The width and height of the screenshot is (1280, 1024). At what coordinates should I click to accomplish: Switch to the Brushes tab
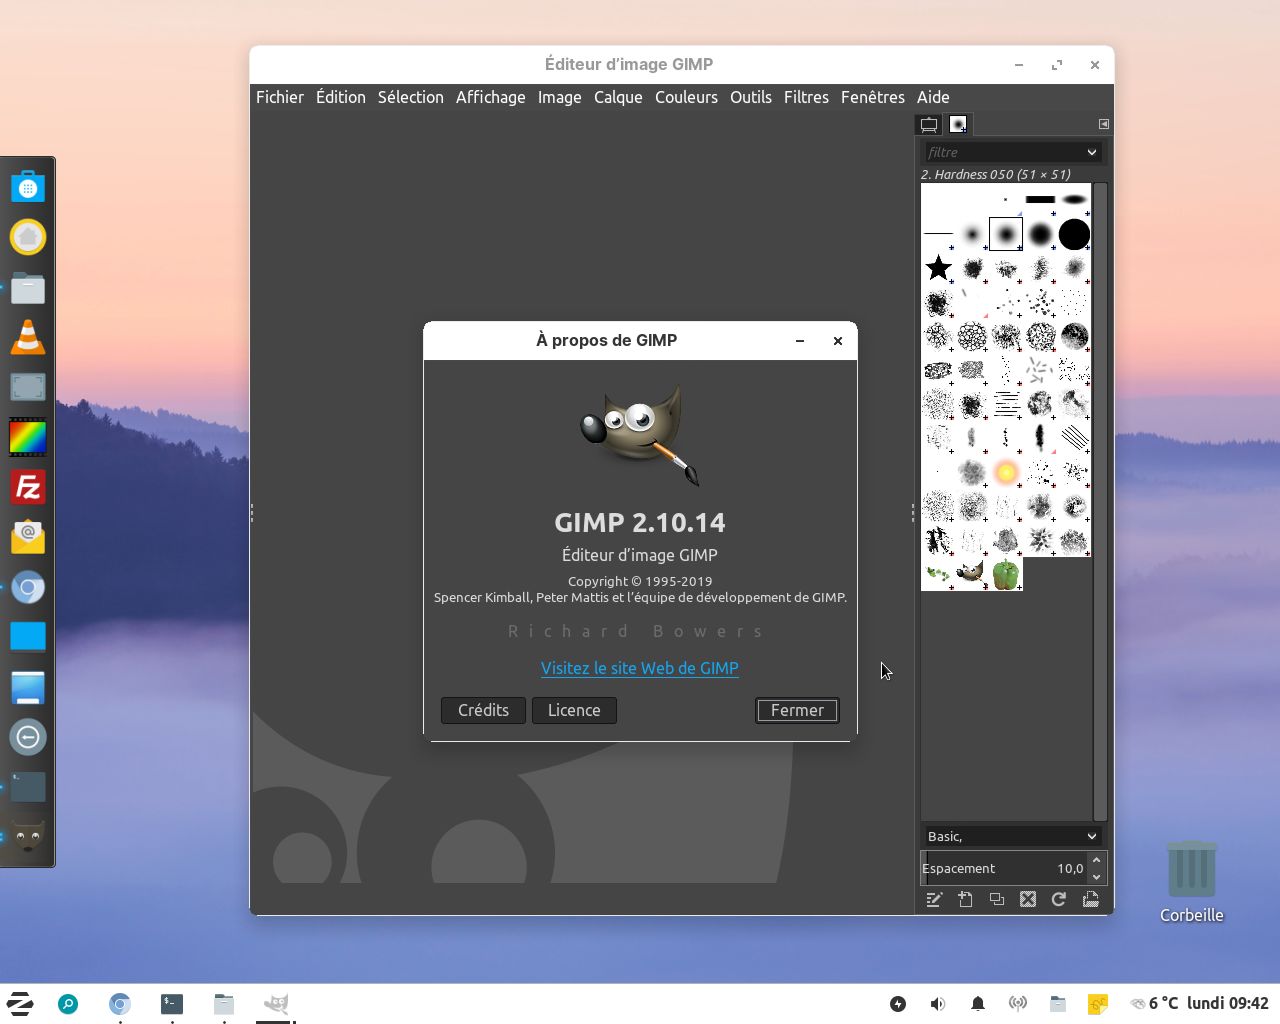point(958,124)
